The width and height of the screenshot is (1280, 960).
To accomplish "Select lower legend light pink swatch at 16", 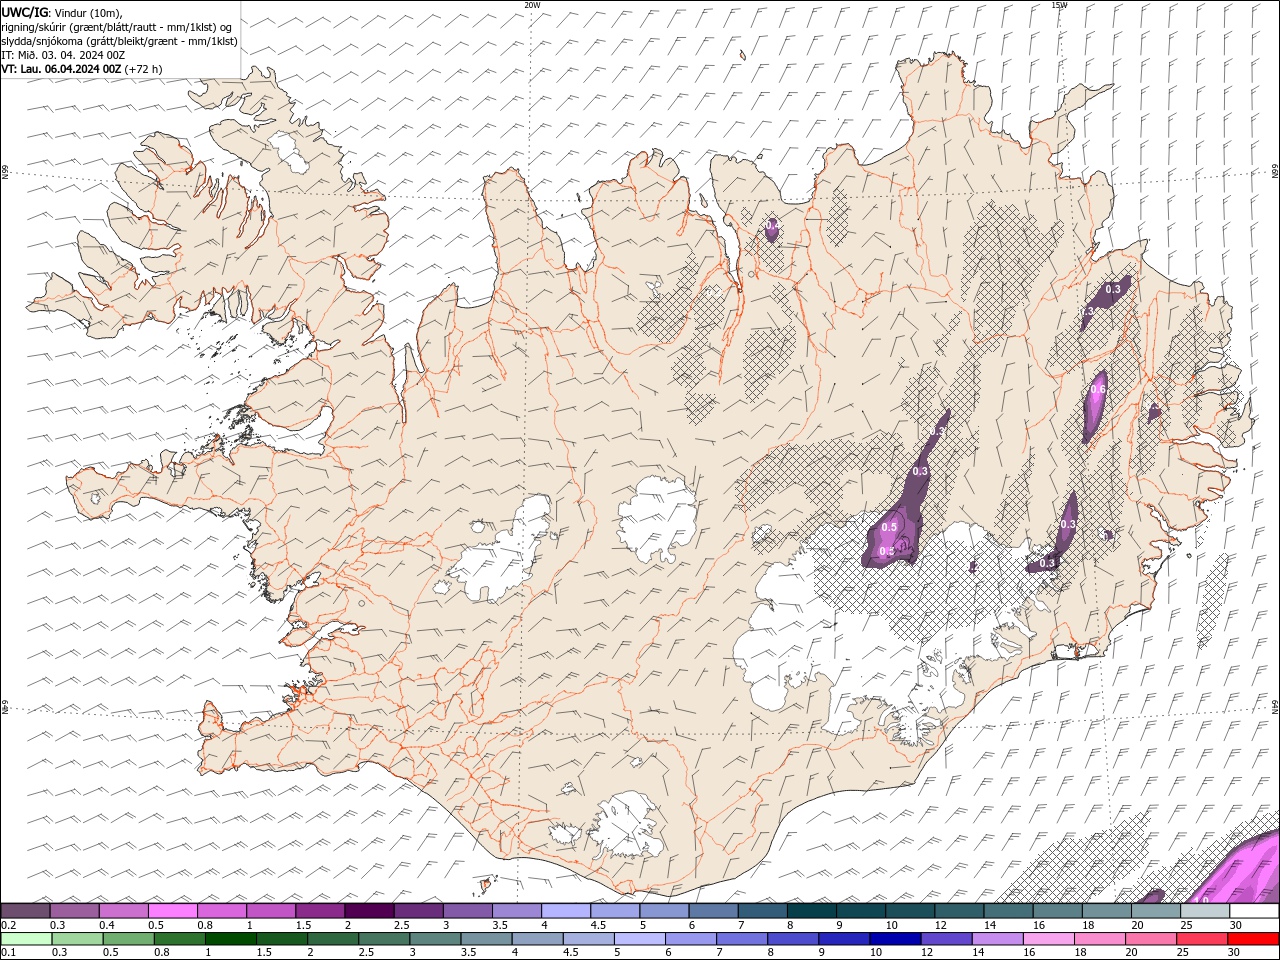I will (1049, 939).
